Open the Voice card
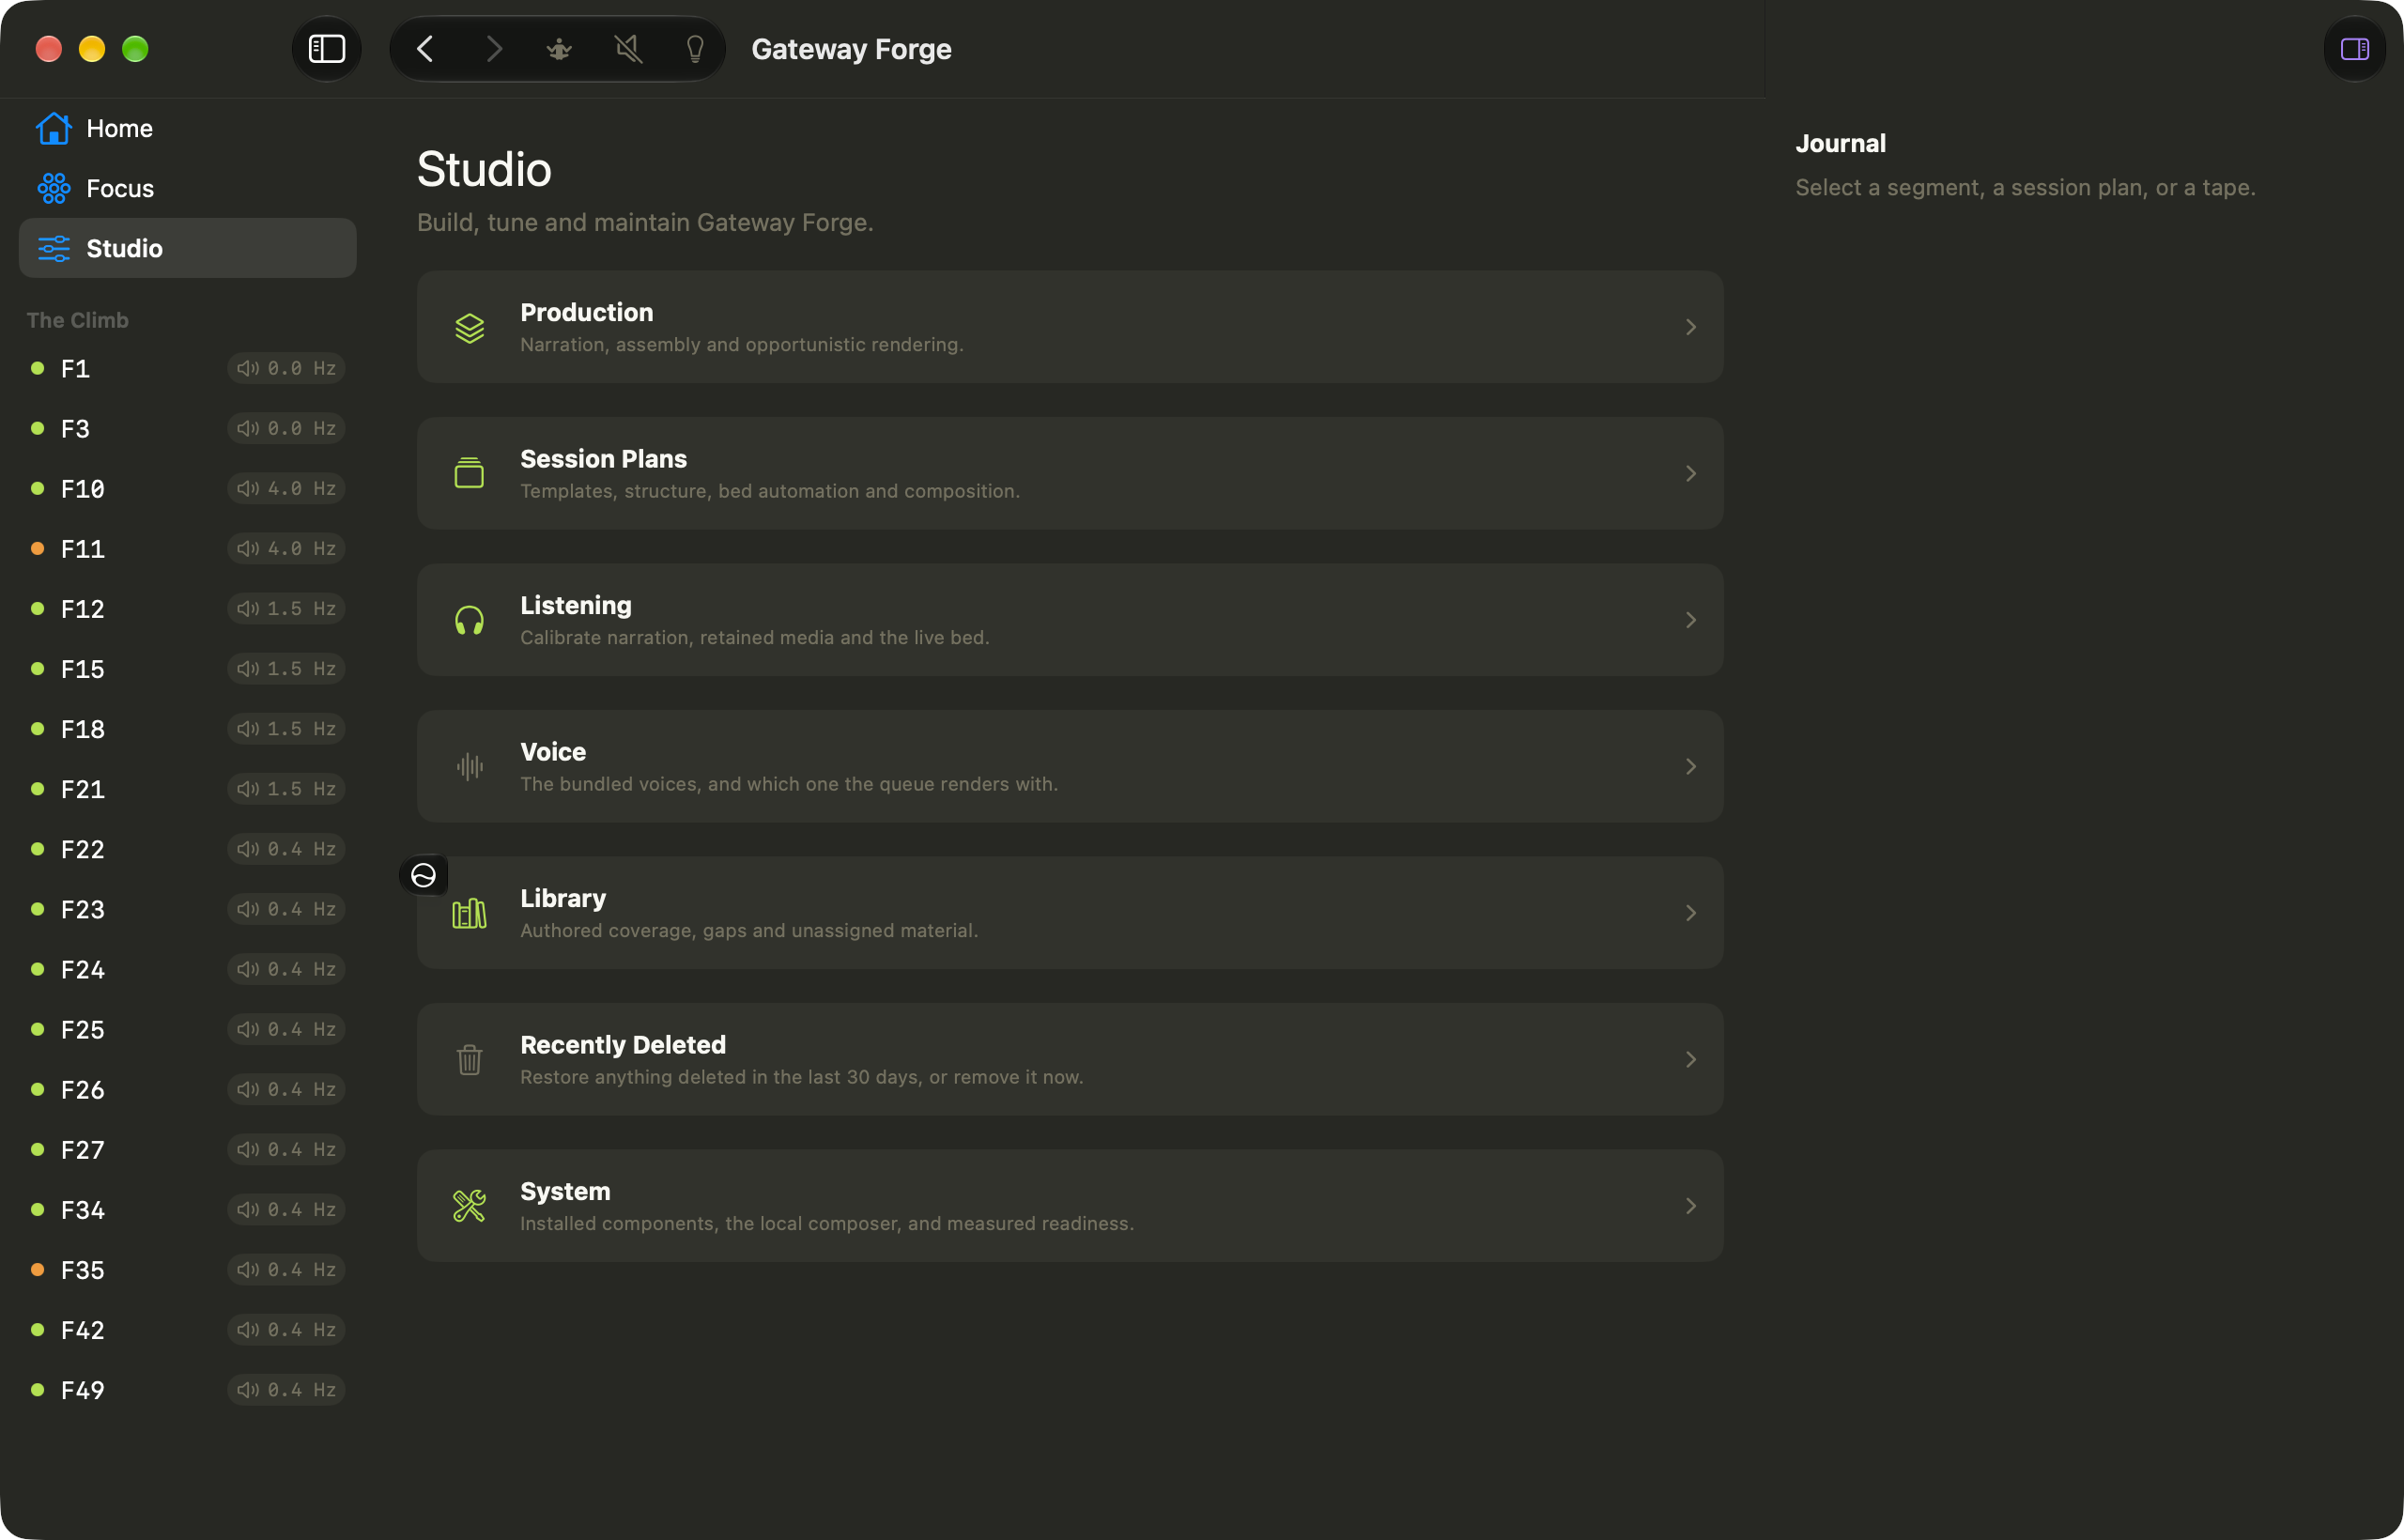Viewport: 2404px width, 1540px height. (1070, 766)
